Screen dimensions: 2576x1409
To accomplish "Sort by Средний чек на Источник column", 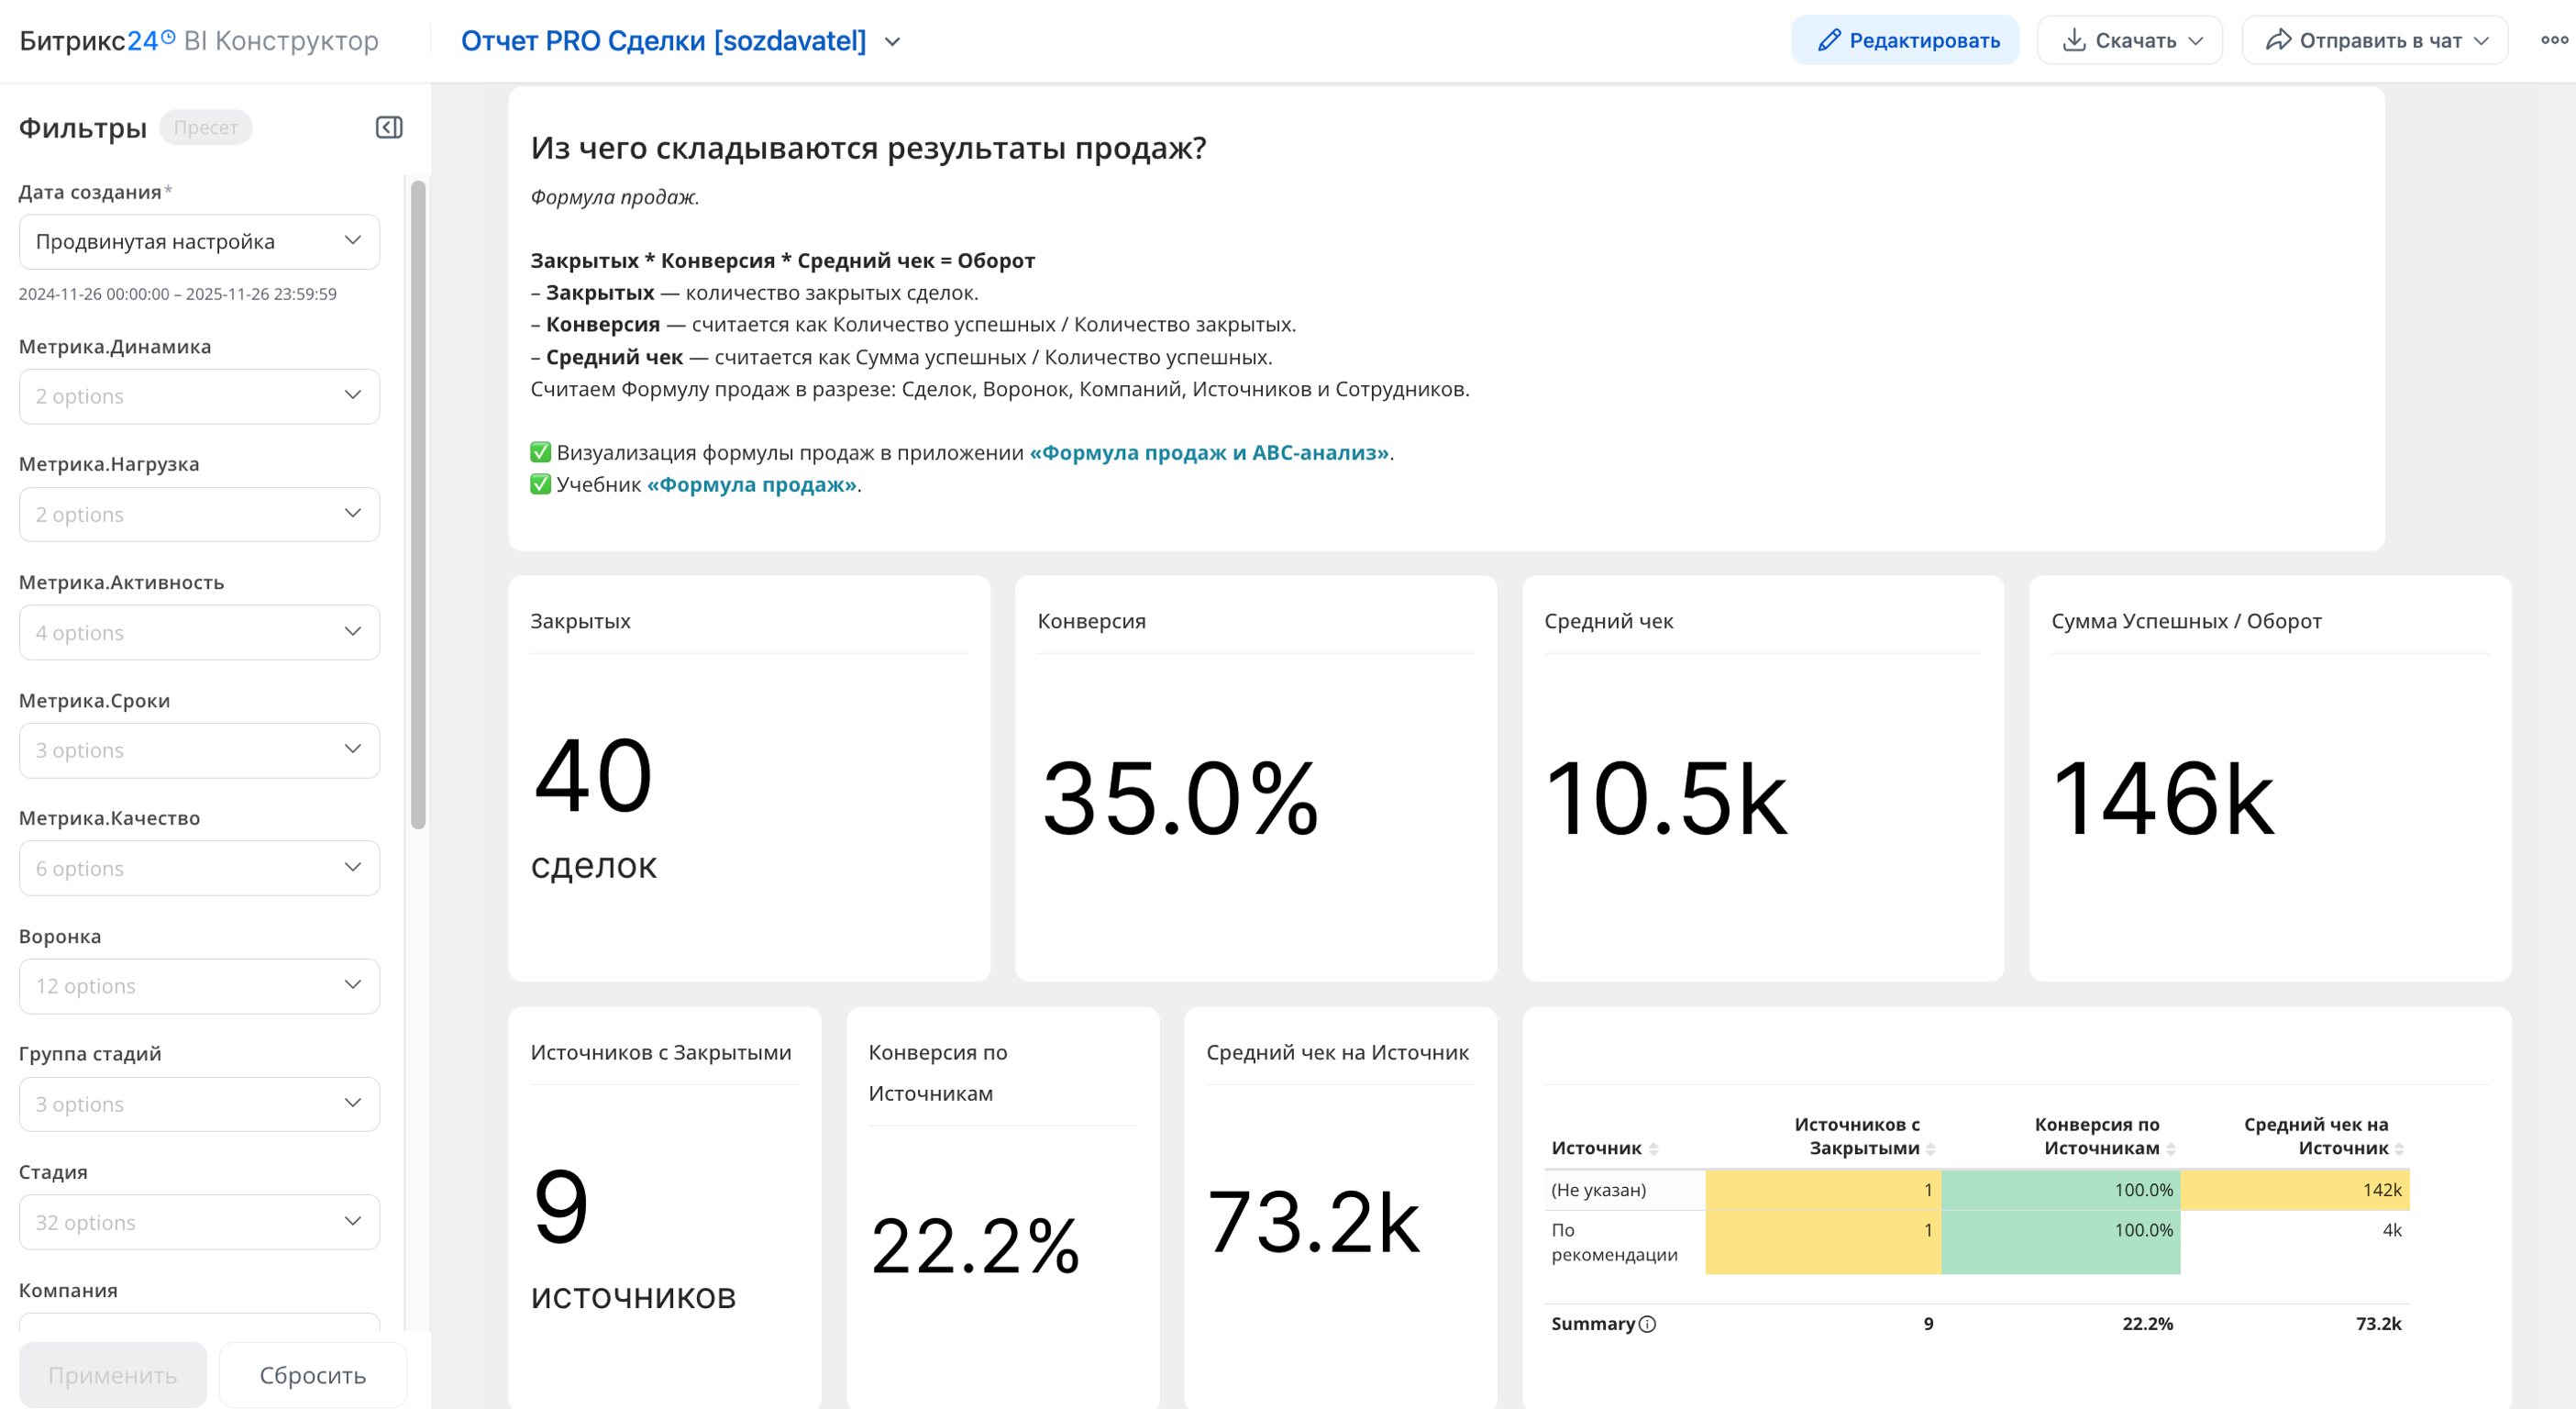I will coord(2399,1149).
